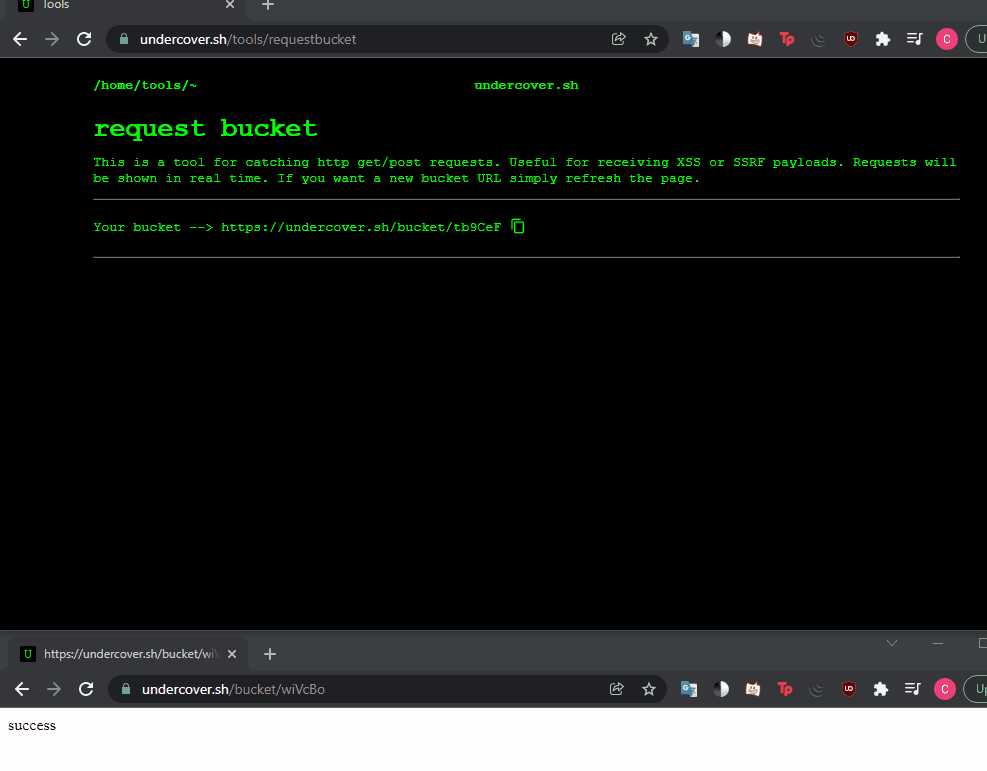The height and width of the screenshot is (771, 987).
Task: Open the undercover.sh header link
Action: [526, 86]
